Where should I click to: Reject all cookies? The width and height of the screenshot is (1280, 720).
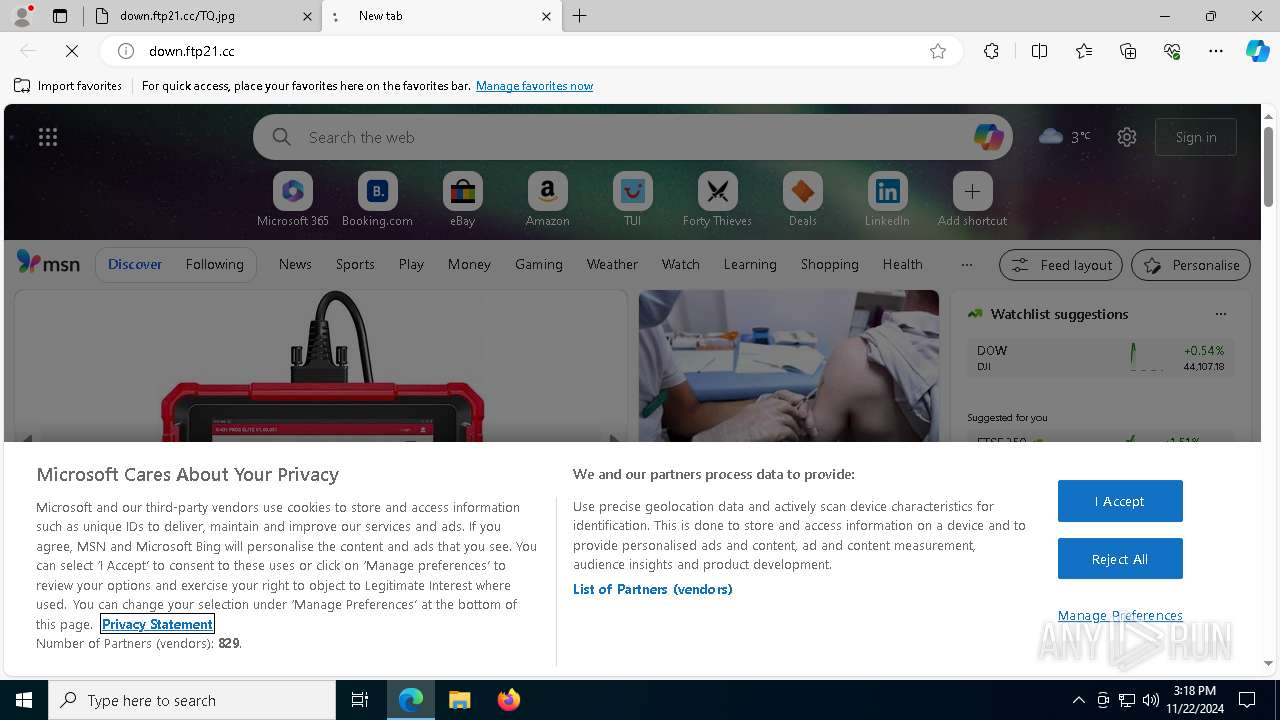[x=1120, y=559]
